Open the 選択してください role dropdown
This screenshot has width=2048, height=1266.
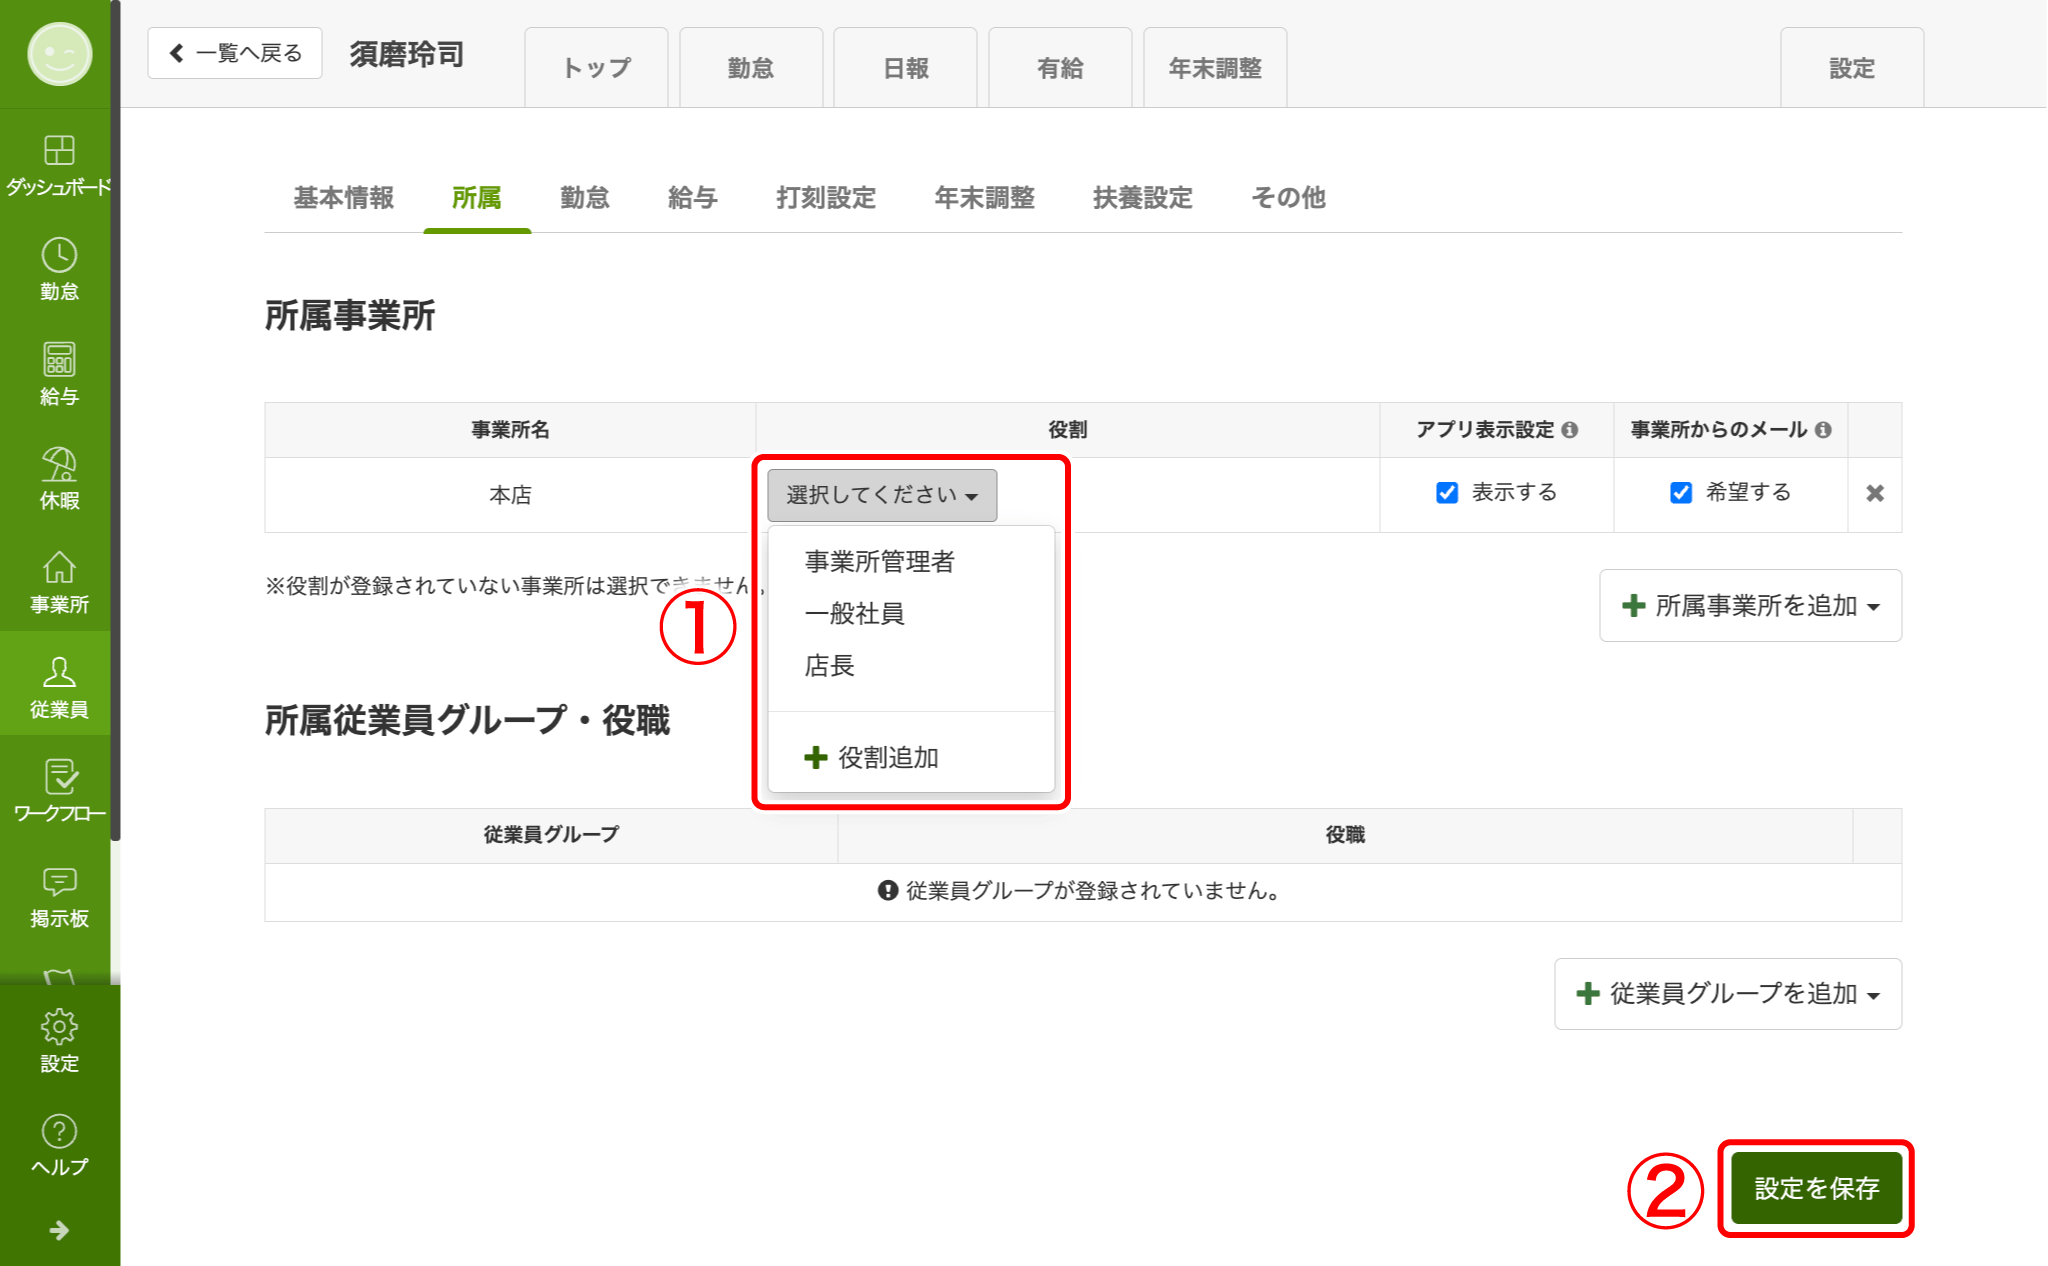[881, 495]
